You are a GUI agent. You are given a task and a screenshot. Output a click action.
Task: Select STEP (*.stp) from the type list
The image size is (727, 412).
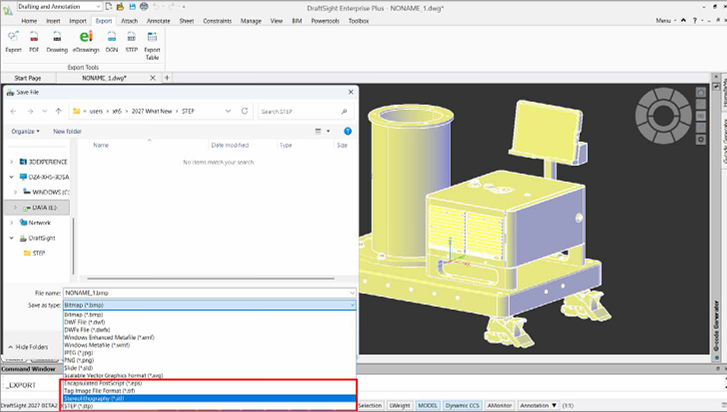click(210, 406)
